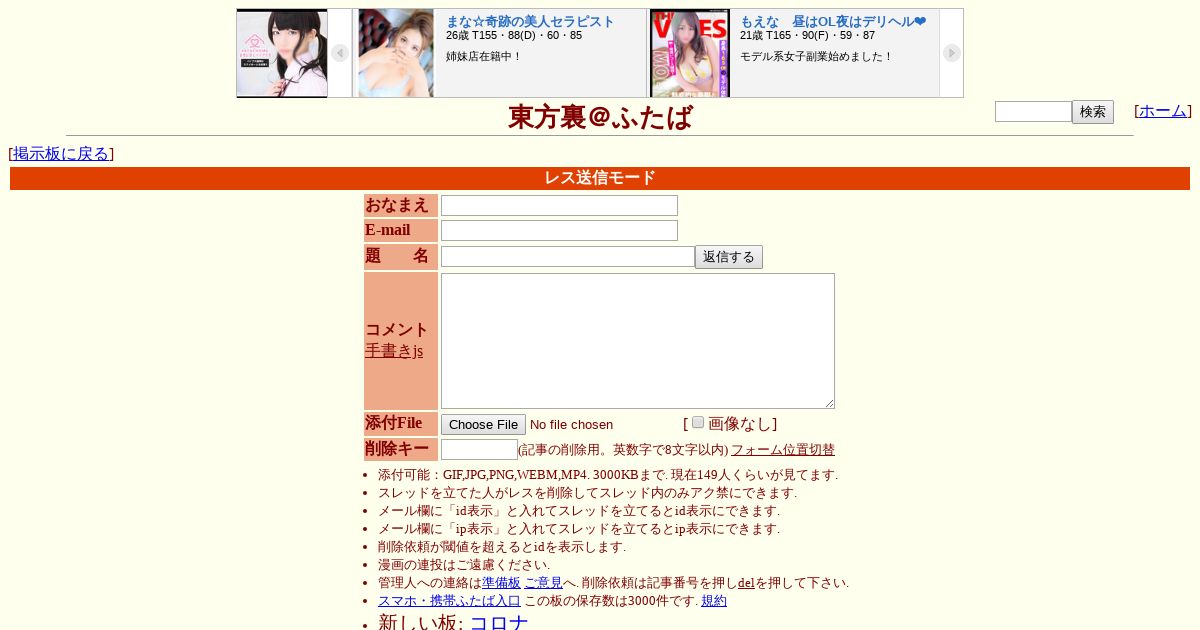Click the ad carousel next arrow
The image size is (1200, 630).
(x=951, y=53)
